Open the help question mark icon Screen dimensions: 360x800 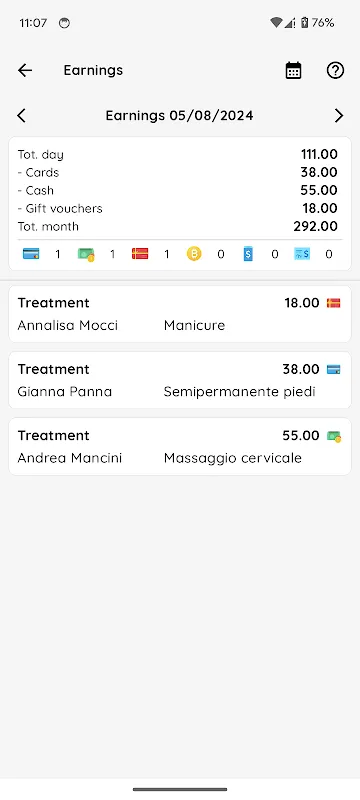[336, 70]
